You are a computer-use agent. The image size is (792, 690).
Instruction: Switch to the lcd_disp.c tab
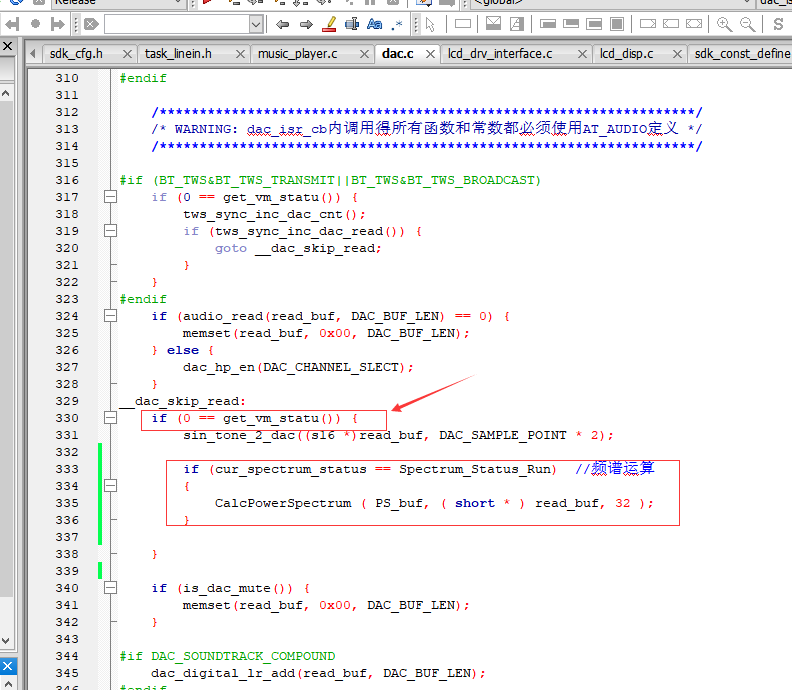click(626, 54)
